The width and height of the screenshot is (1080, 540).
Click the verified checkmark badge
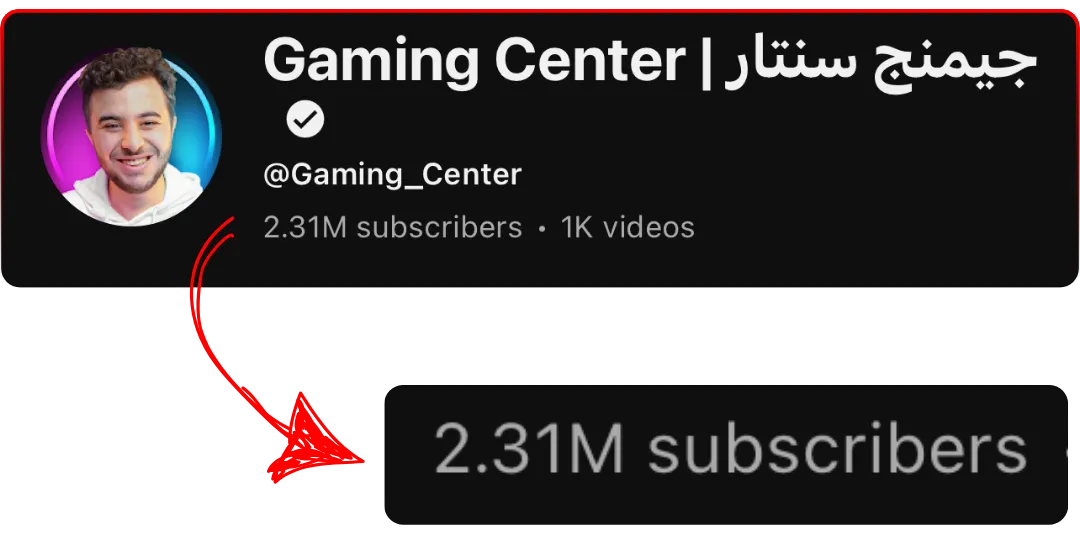coord(306,121)
